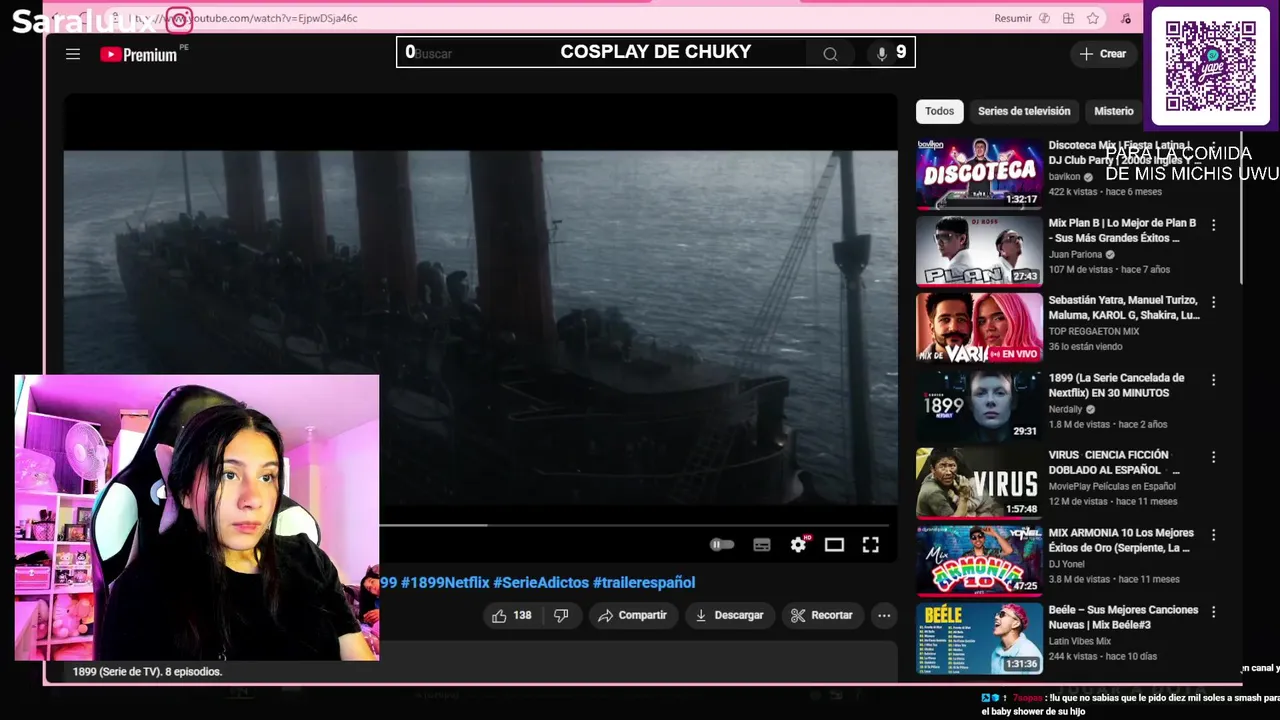Open the #SerieAdictos hashtag link
The width and height of the screenshot is (1280, 720).
tap(541, 582)
